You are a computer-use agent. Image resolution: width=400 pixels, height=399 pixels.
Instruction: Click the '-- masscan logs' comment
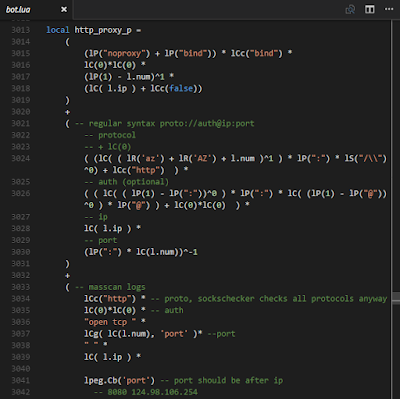[x=110, y=287]
